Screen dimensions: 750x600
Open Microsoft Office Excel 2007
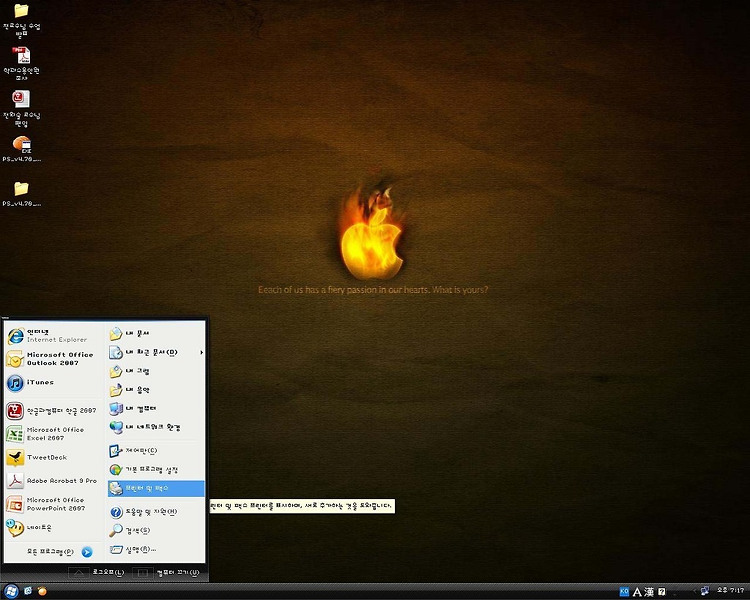point(53,433)
